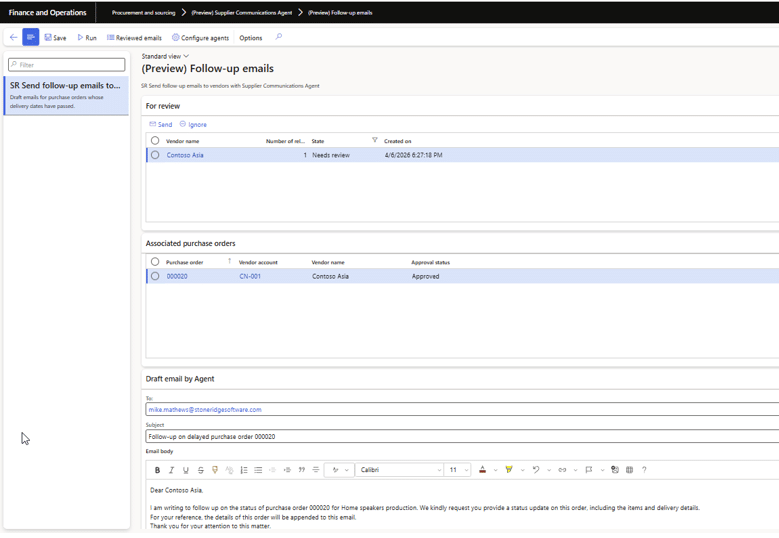Screen dimensions: 779x538
Task: Open the Contoso Asia vendor link
Action: pyautogui.click(x=185, y=155)
